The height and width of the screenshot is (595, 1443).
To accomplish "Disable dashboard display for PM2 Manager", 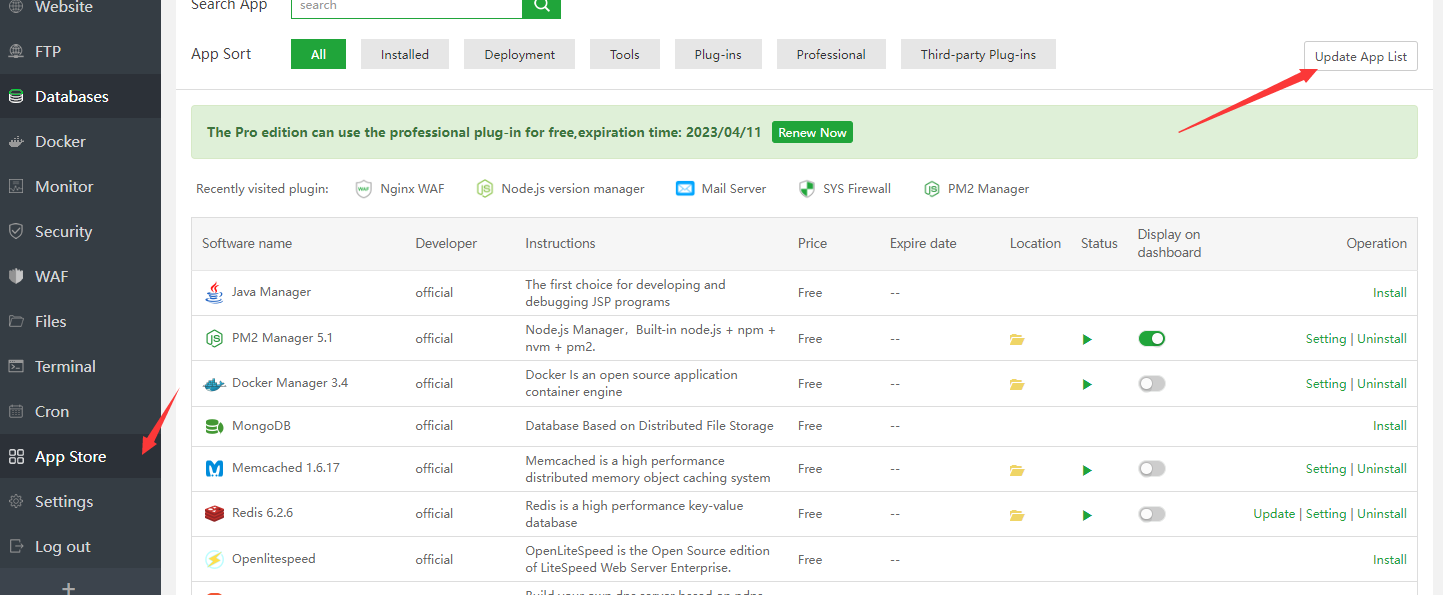I will coord(1151,338).
